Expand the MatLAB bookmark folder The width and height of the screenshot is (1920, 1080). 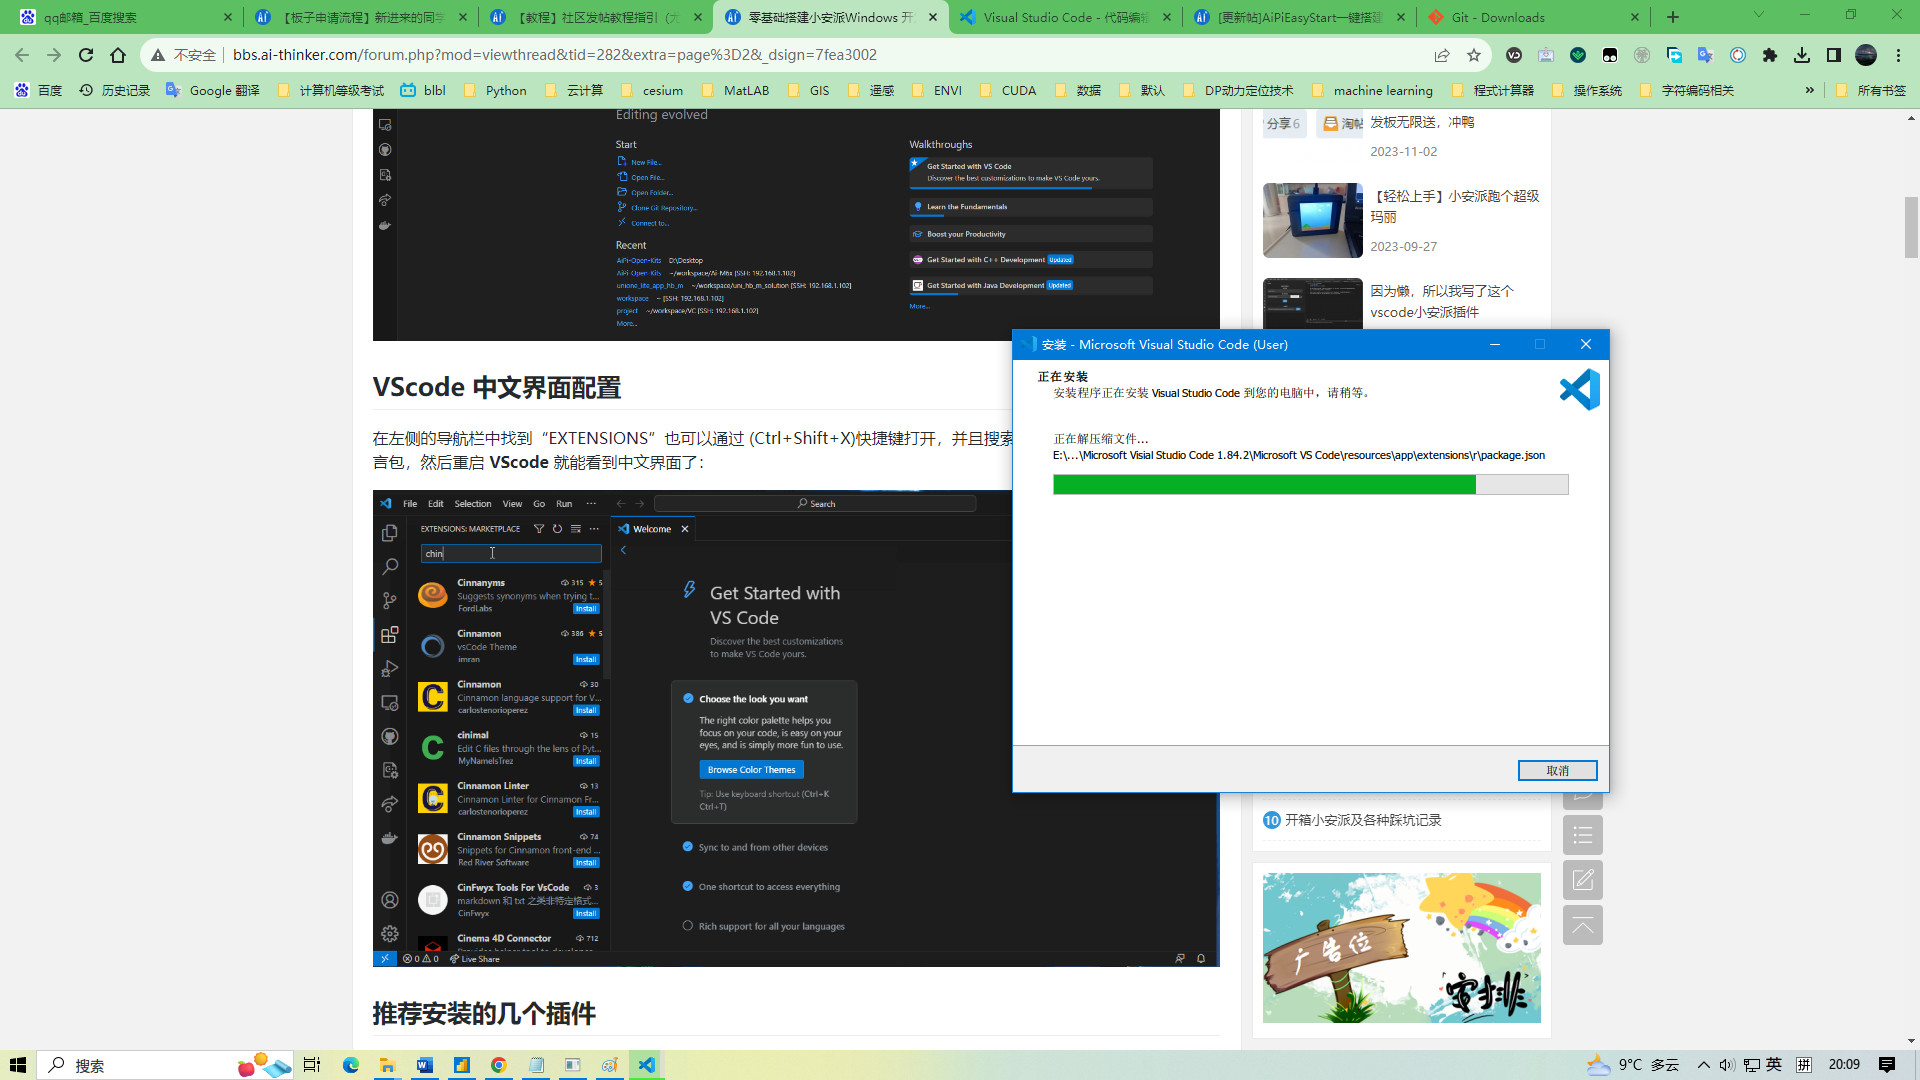click(736, 90)
